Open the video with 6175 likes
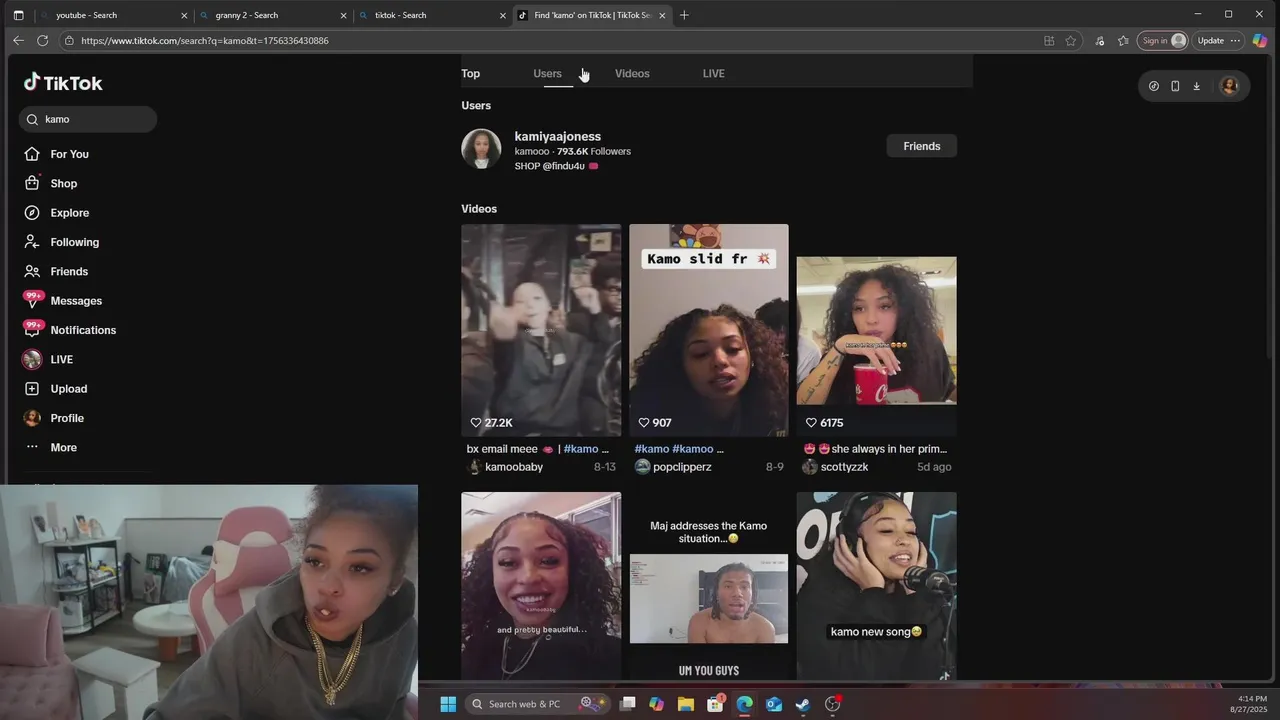This screenshot has width=1280, height=720. 876,330
